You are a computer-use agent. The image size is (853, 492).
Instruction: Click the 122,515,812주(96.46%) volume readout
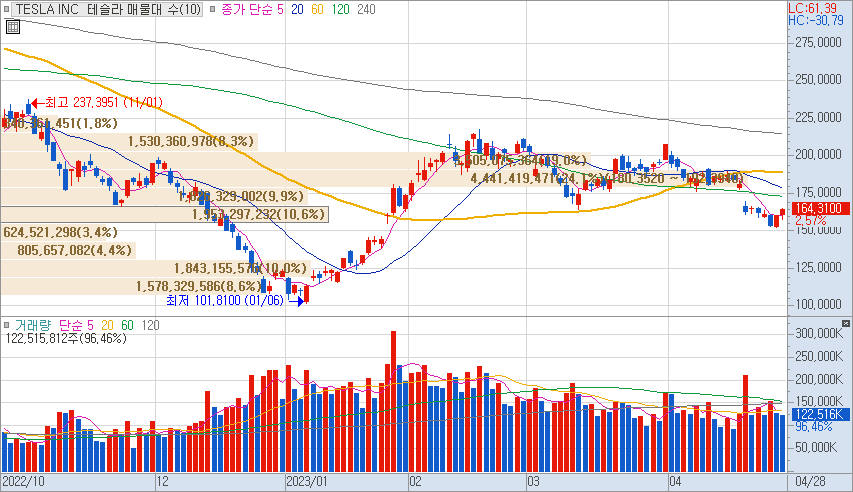pyautogui.click(x=66, y=339)
